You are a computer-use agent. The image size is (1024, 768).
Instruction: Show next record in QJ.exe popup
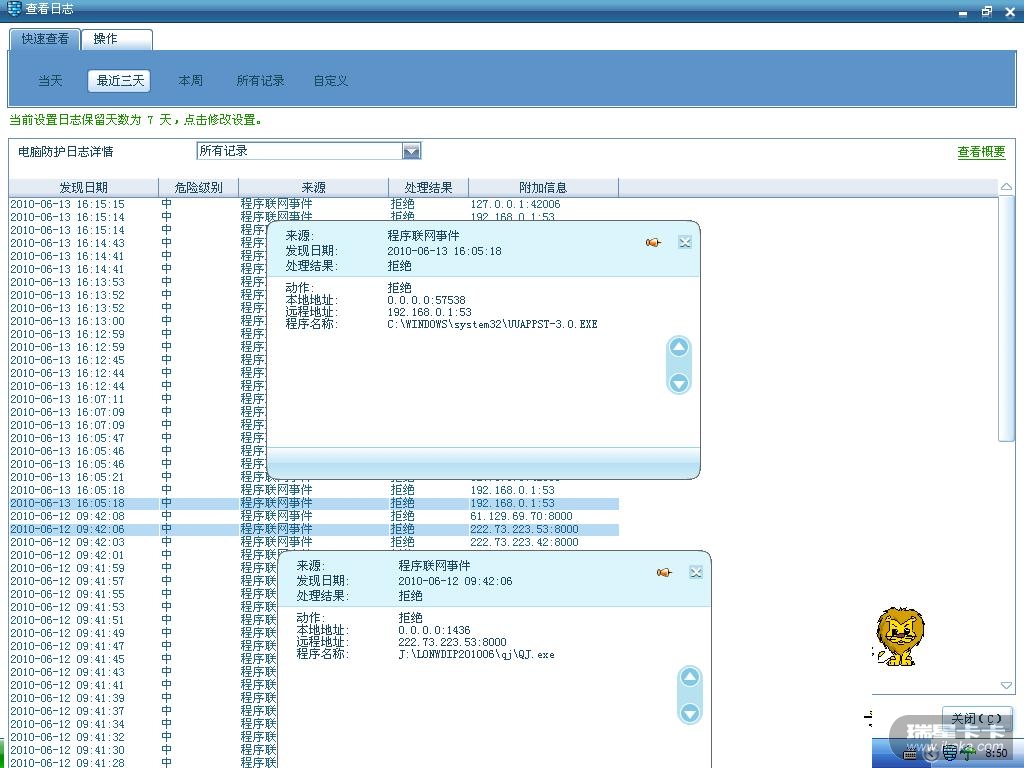(x=690, y=712)
